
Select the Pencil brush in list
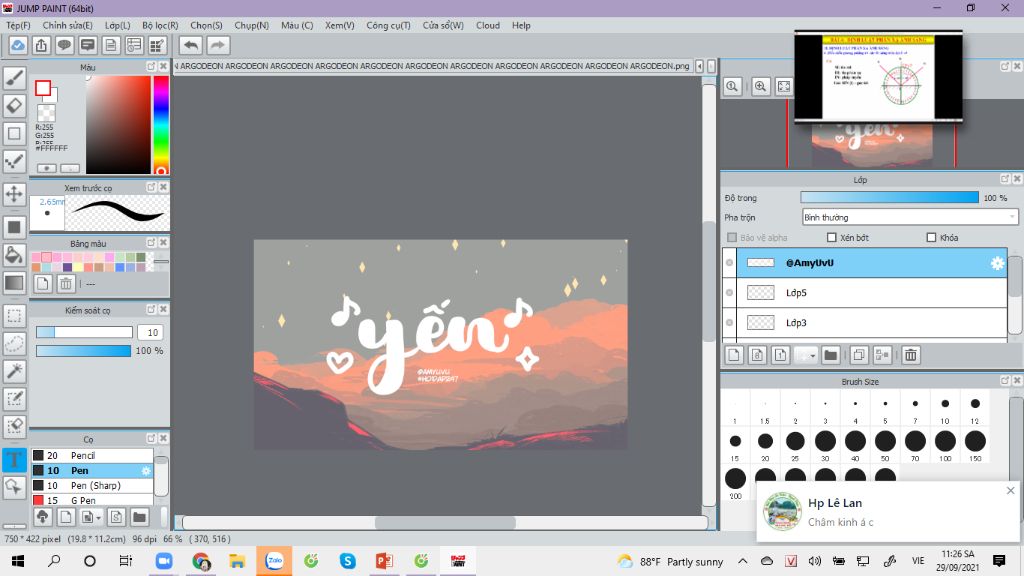tap(92, 455)
